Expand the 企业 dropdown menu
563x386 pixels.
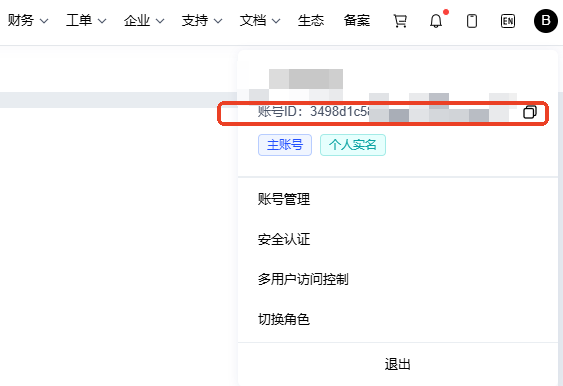pyautogui.click(x=144, y=20)
